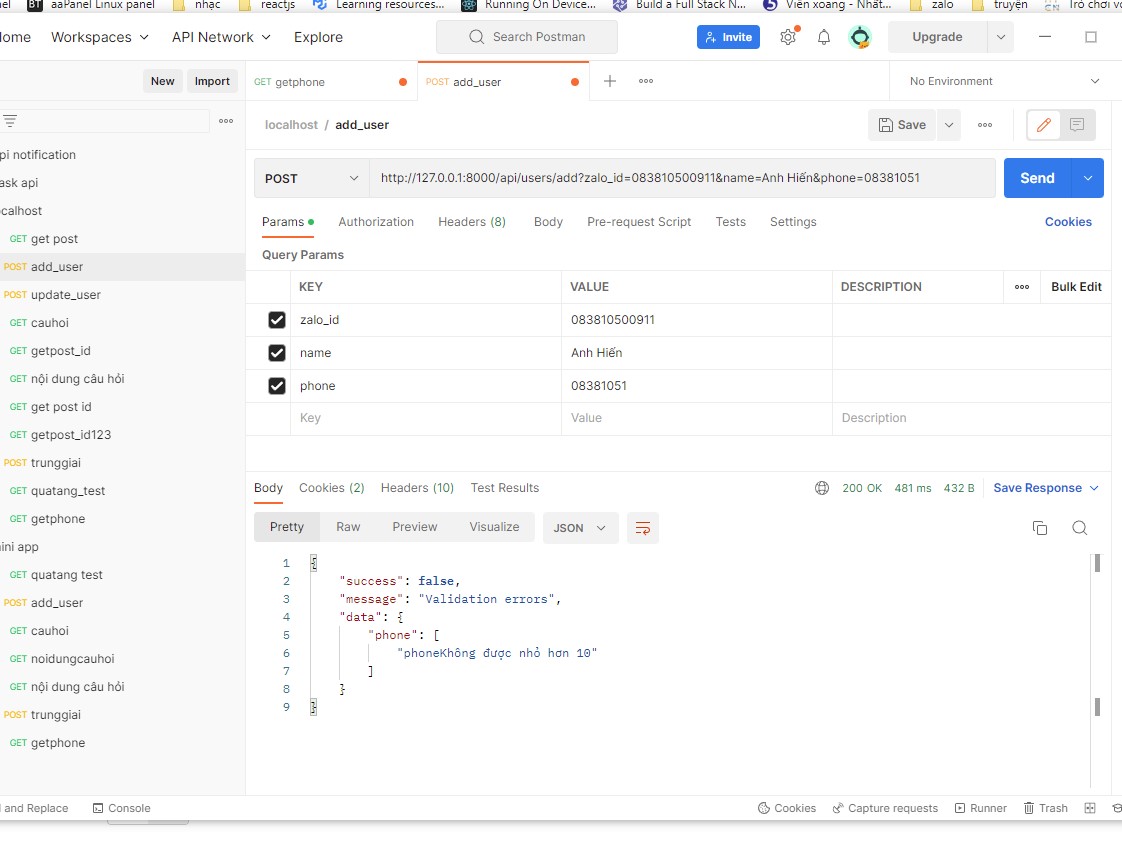The height and width of the screenshot is (848, 1122).
Task: Open the Headers (8) request tab
Action: tap(472, 222)
